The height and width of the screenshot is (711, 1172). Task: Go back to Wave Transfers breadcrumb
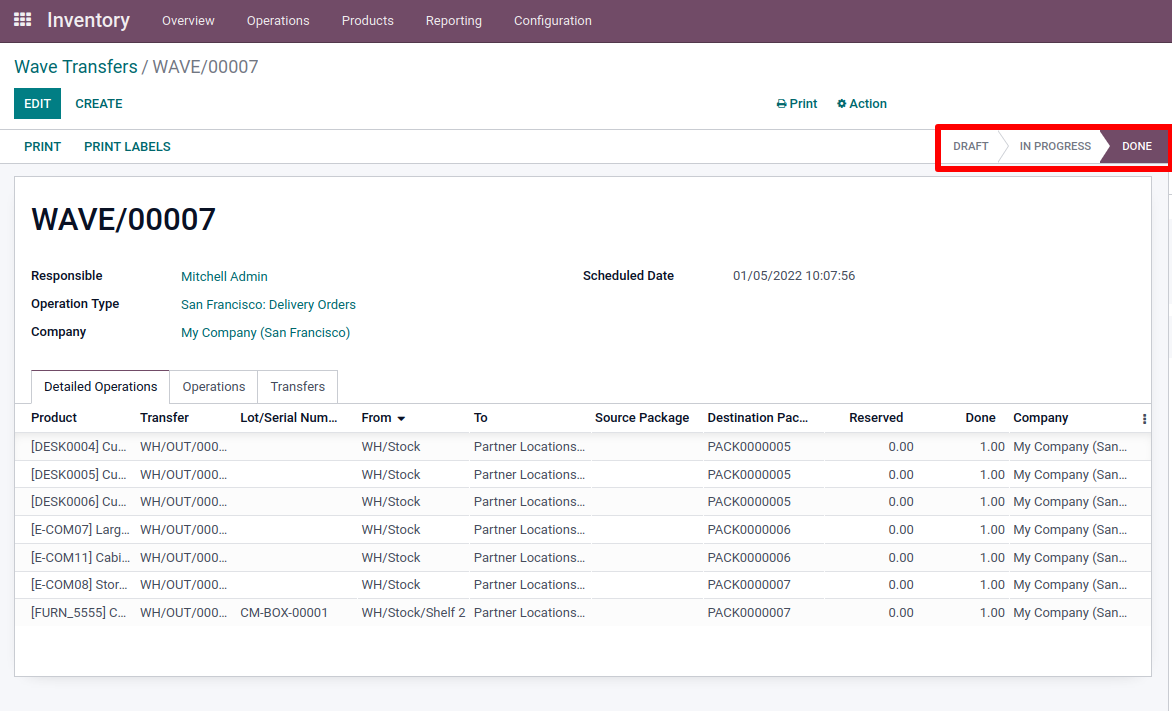tap(75, 67)
